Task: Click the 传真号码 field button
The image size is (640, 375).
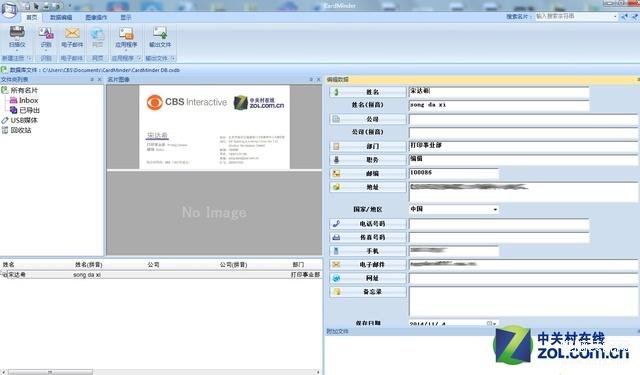Action: point(368,237)
